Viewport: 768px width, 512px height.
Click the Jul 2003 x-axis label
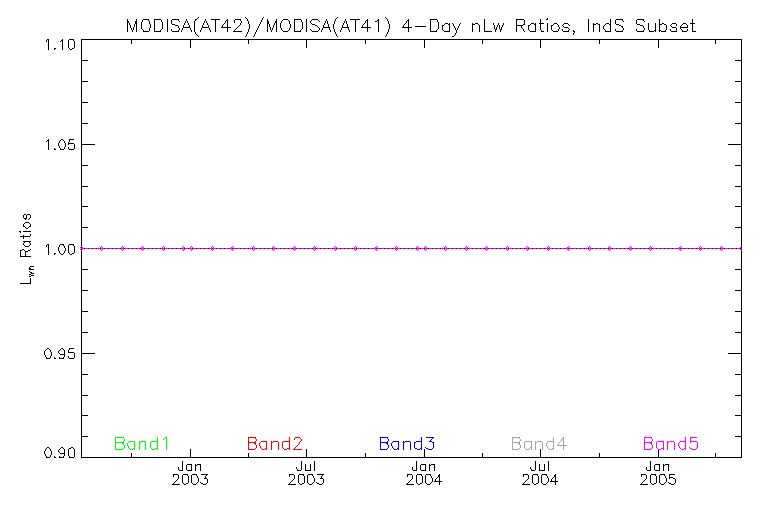coord(306,473)
